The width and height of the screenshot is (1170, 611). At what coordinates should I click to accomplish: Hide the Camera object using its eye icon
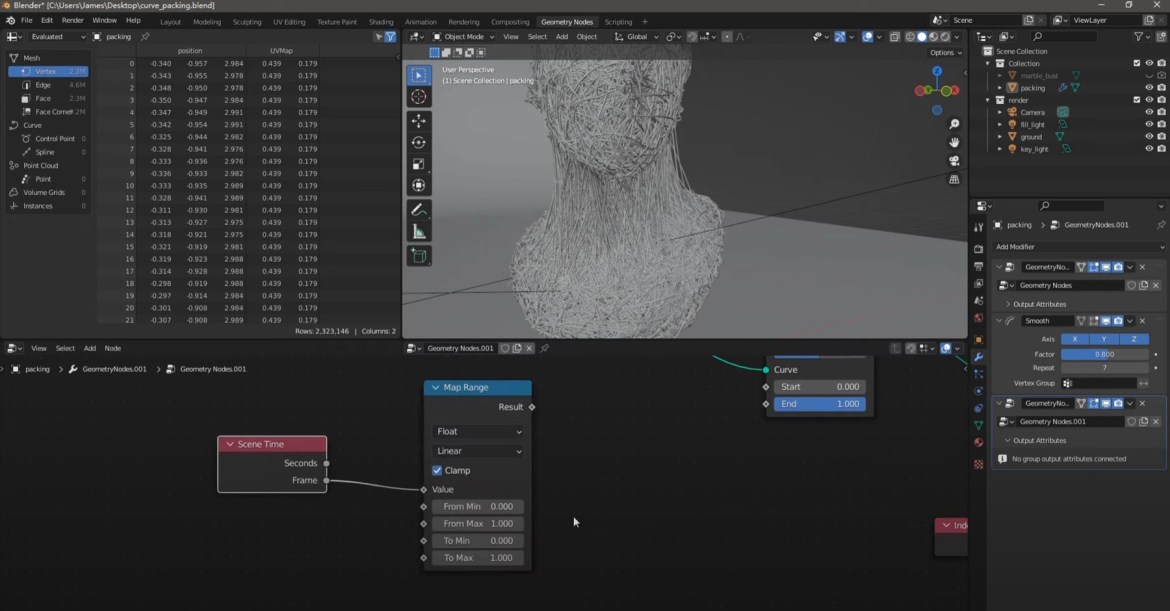[x=1148, y=112]
